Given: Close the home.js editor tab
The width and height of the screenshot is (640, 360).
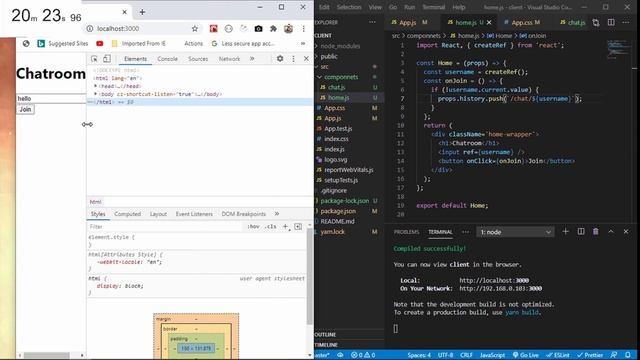Looking at the screenshot, I should click(489, 22).
